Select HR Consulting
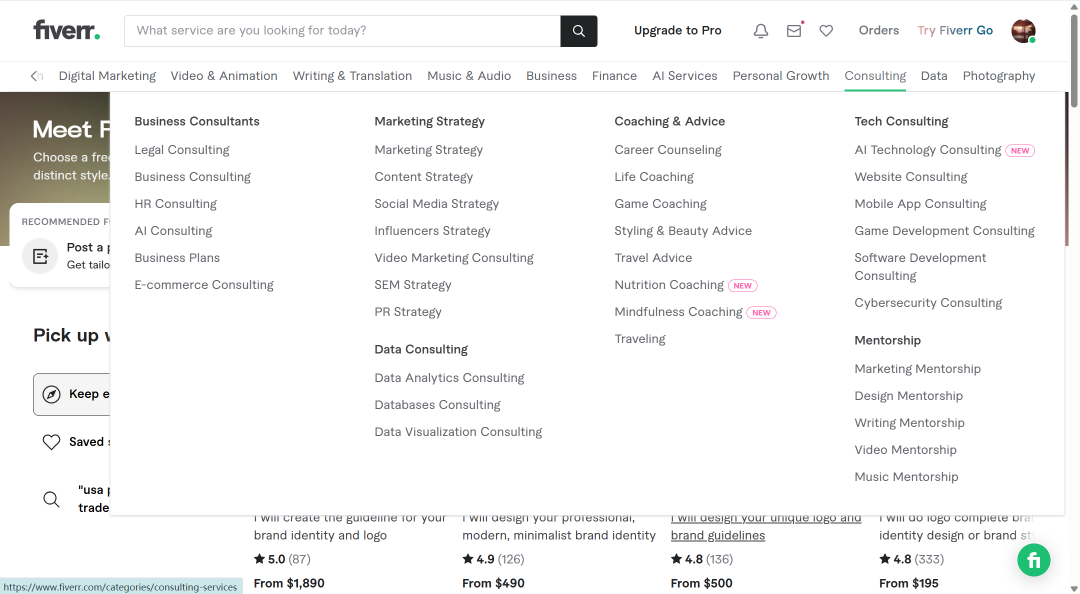Image resolution: width=1080 pixels, height=594 pixels. [176, 203]
